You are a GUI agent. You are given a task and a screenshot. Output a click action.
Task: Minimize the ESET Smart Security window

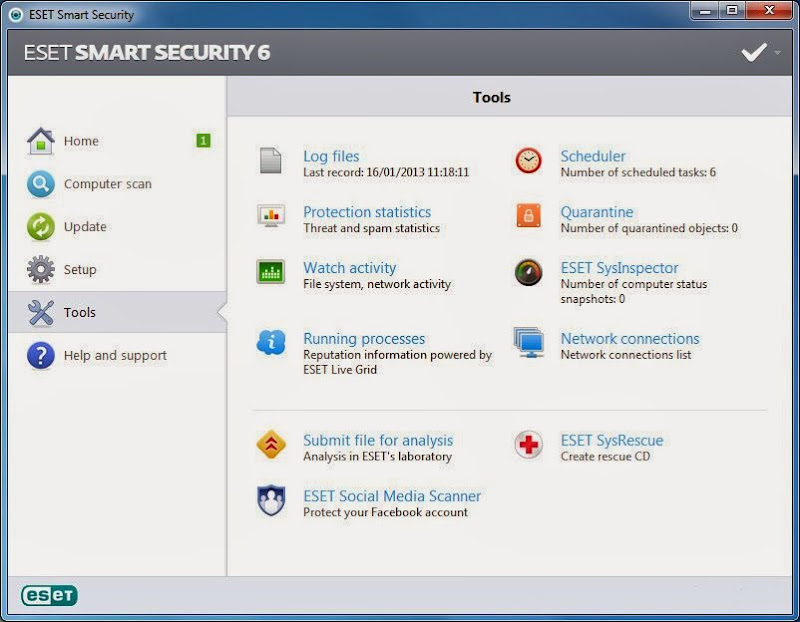click(x=705, y=11)
